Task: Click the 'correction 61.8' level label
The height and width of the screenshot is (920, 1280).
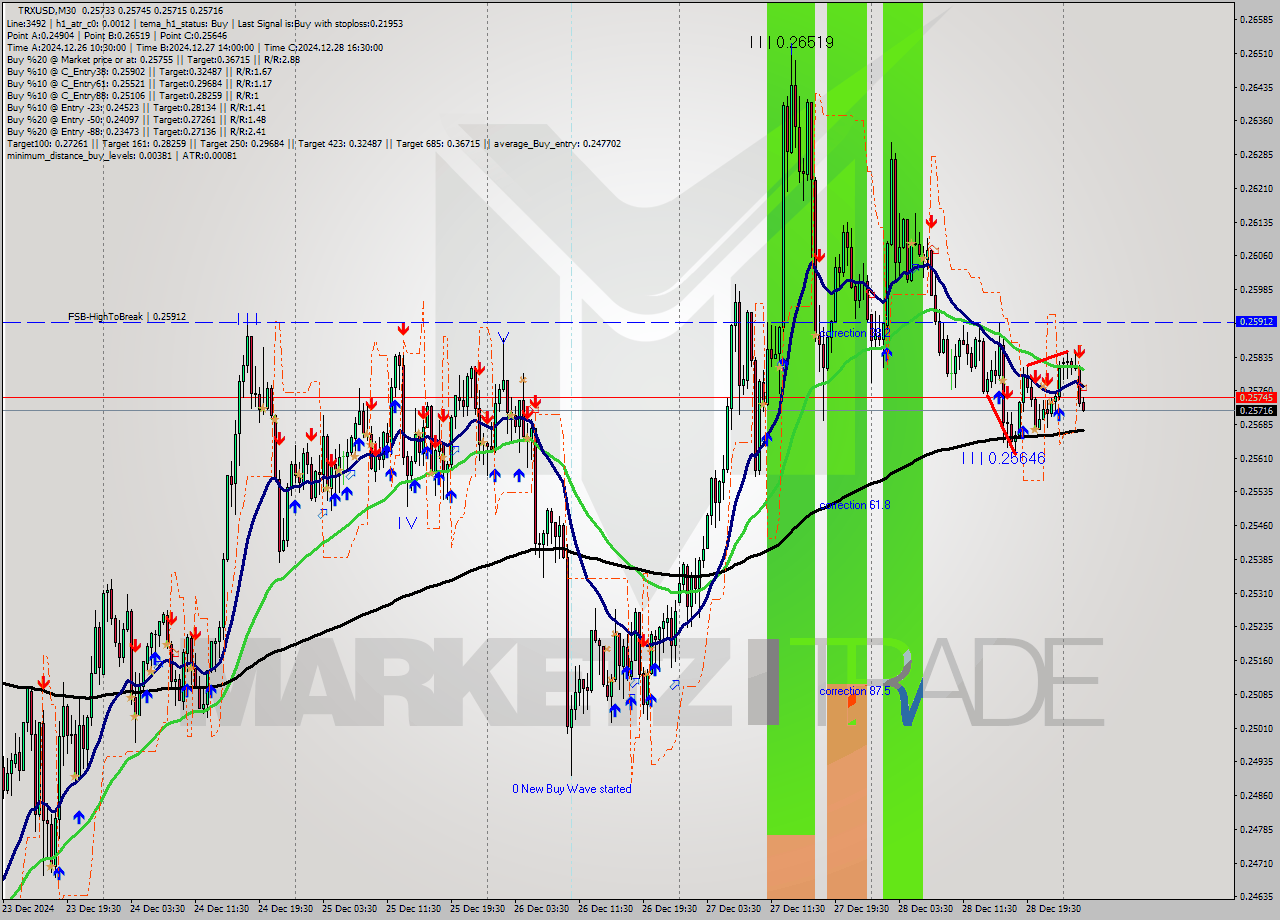Action: (854, 505)
